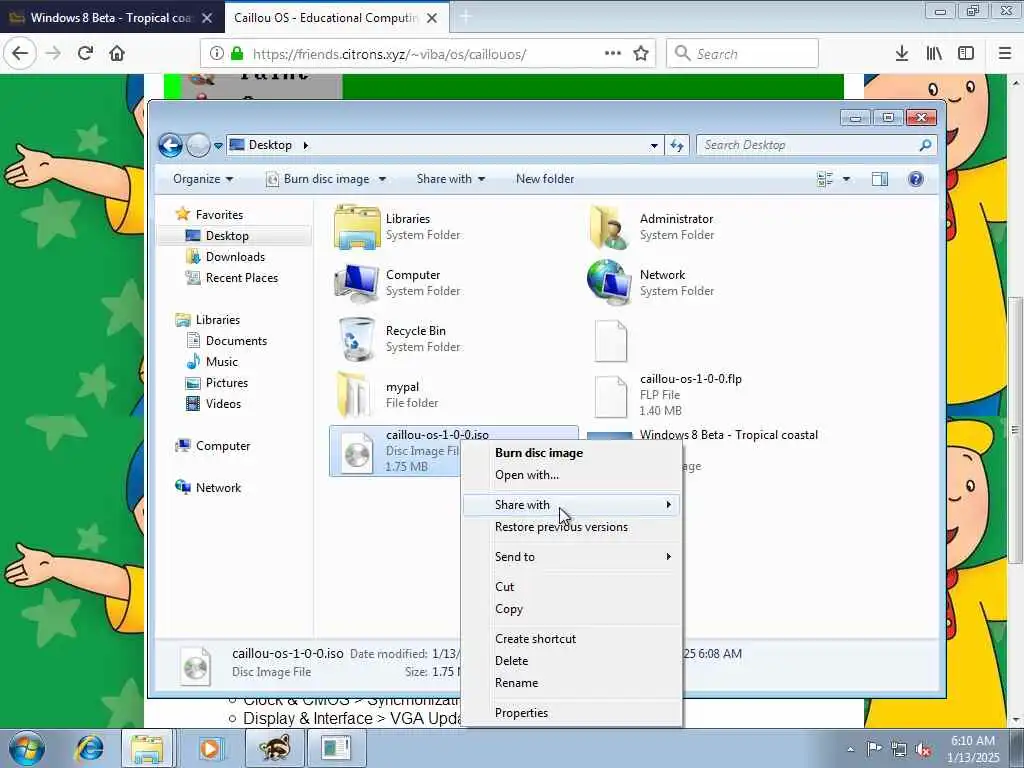Show site information icon in URL bar
This screenshot has height=768, width=1024.
pyautogui.click(x=216, y=54)
